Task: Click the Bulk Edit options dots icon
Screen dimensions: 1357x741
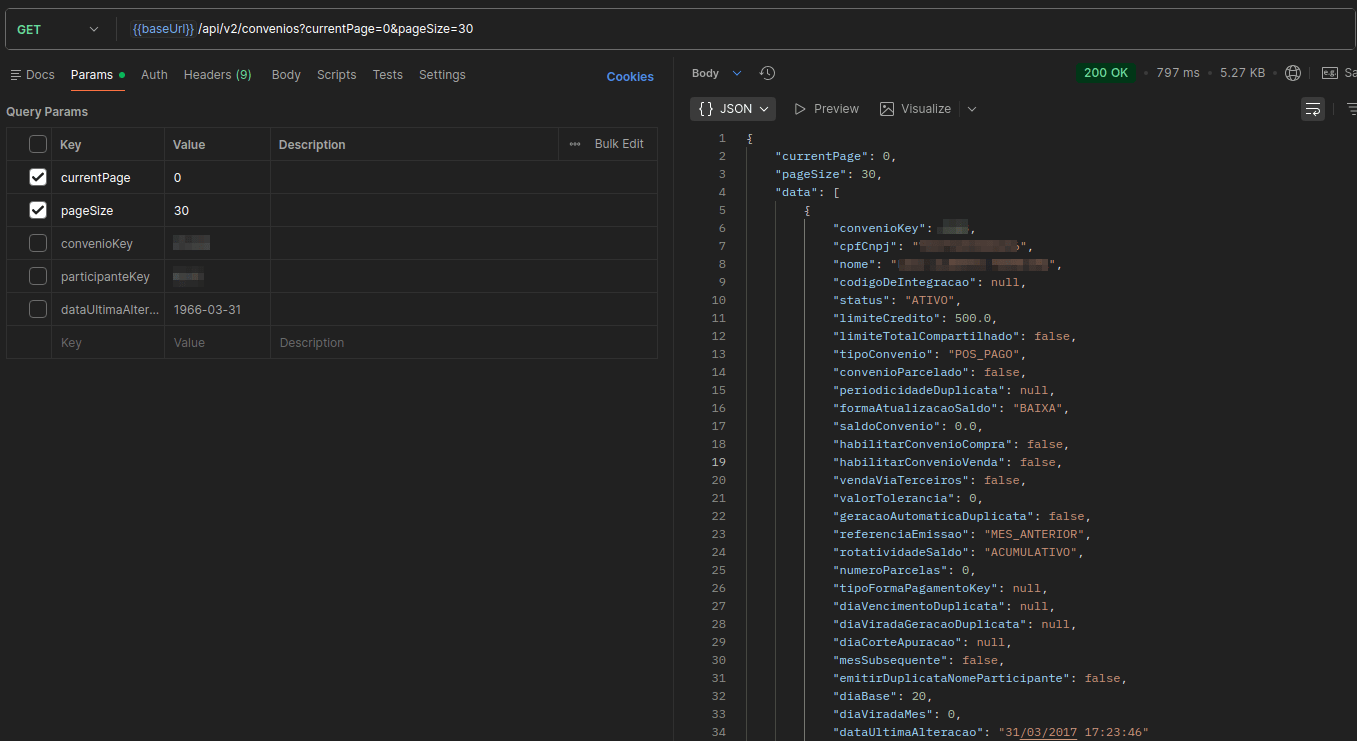Action: 575,144
